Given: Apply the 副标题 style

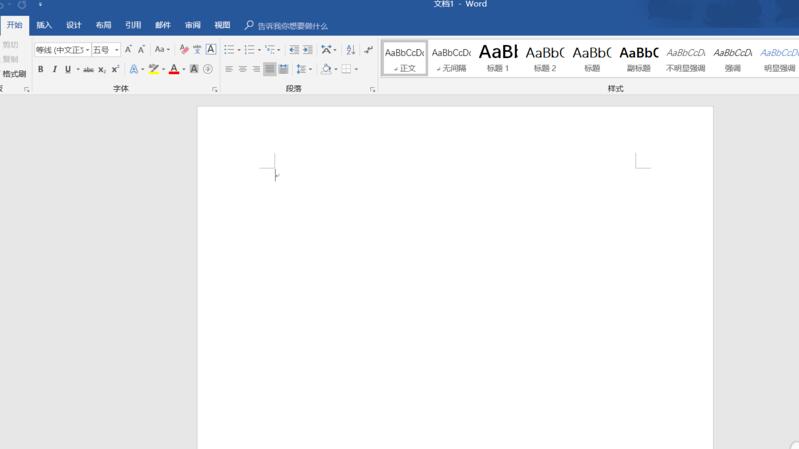Looking at the screenshot, I should (639, 59).
